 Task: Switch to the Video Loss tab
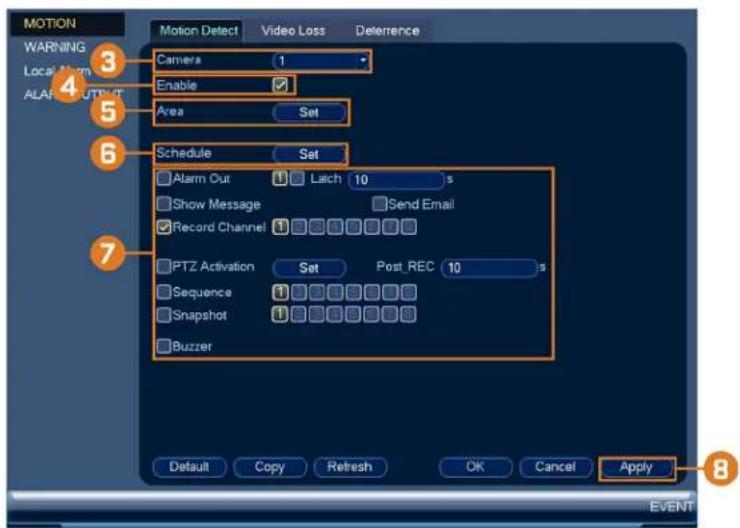[x=293, y=31]
